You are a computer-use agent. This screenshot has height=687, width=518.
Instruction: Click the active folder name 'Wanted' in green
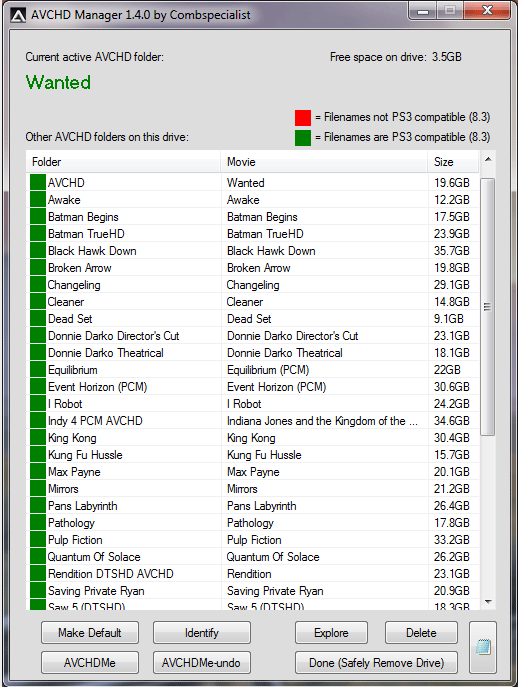(58, 82)
